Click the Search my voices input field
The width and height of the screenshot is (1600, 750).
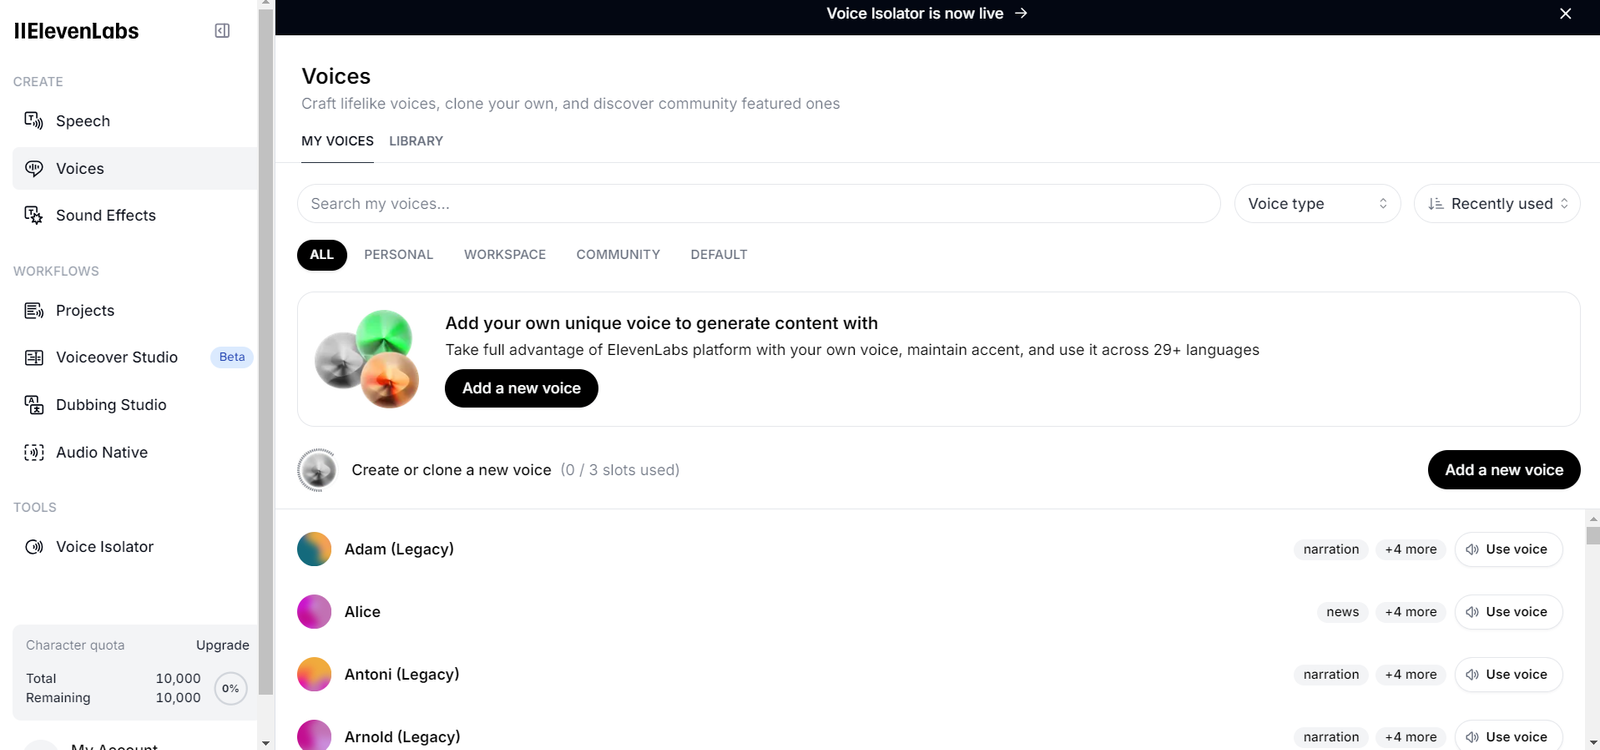coord(758,204)
